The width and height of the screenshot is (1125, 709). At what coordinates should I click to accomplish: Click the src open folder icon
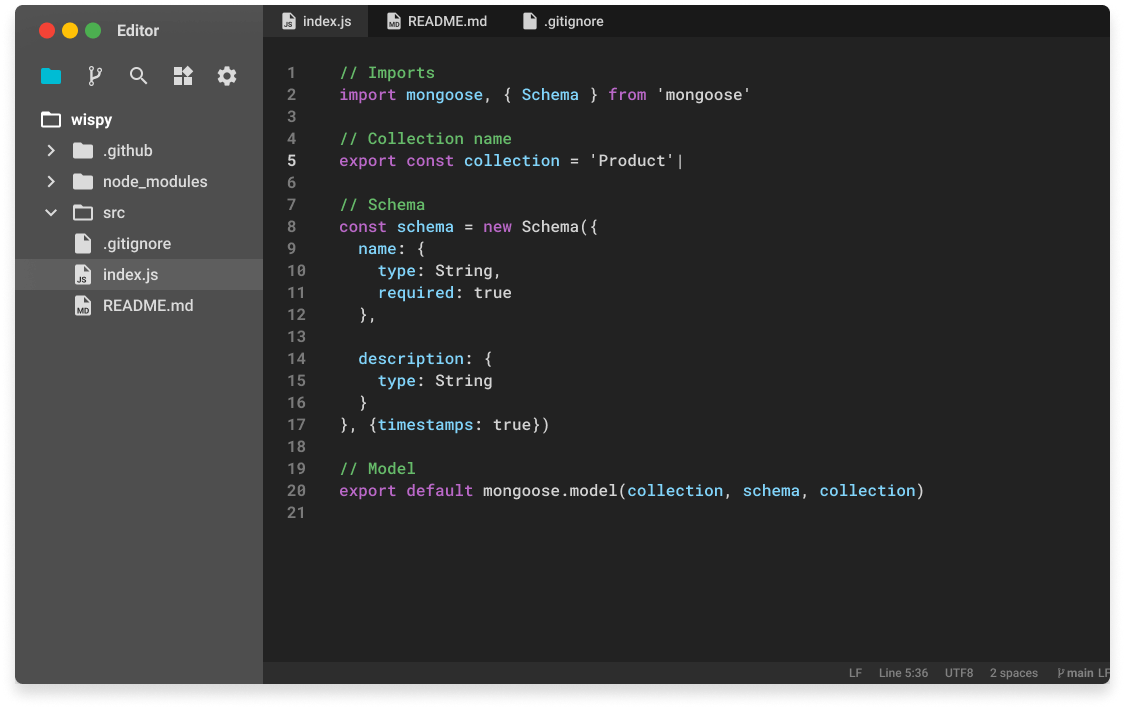tap(83, 212)
